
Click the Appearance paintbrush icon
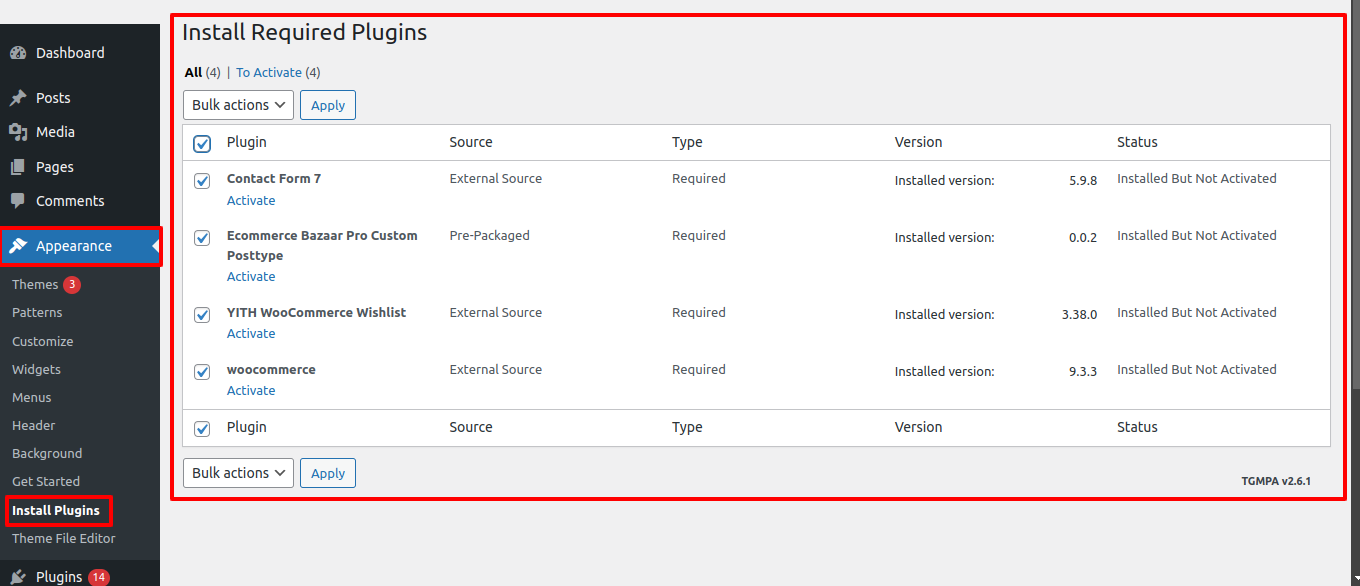[18, 246]
